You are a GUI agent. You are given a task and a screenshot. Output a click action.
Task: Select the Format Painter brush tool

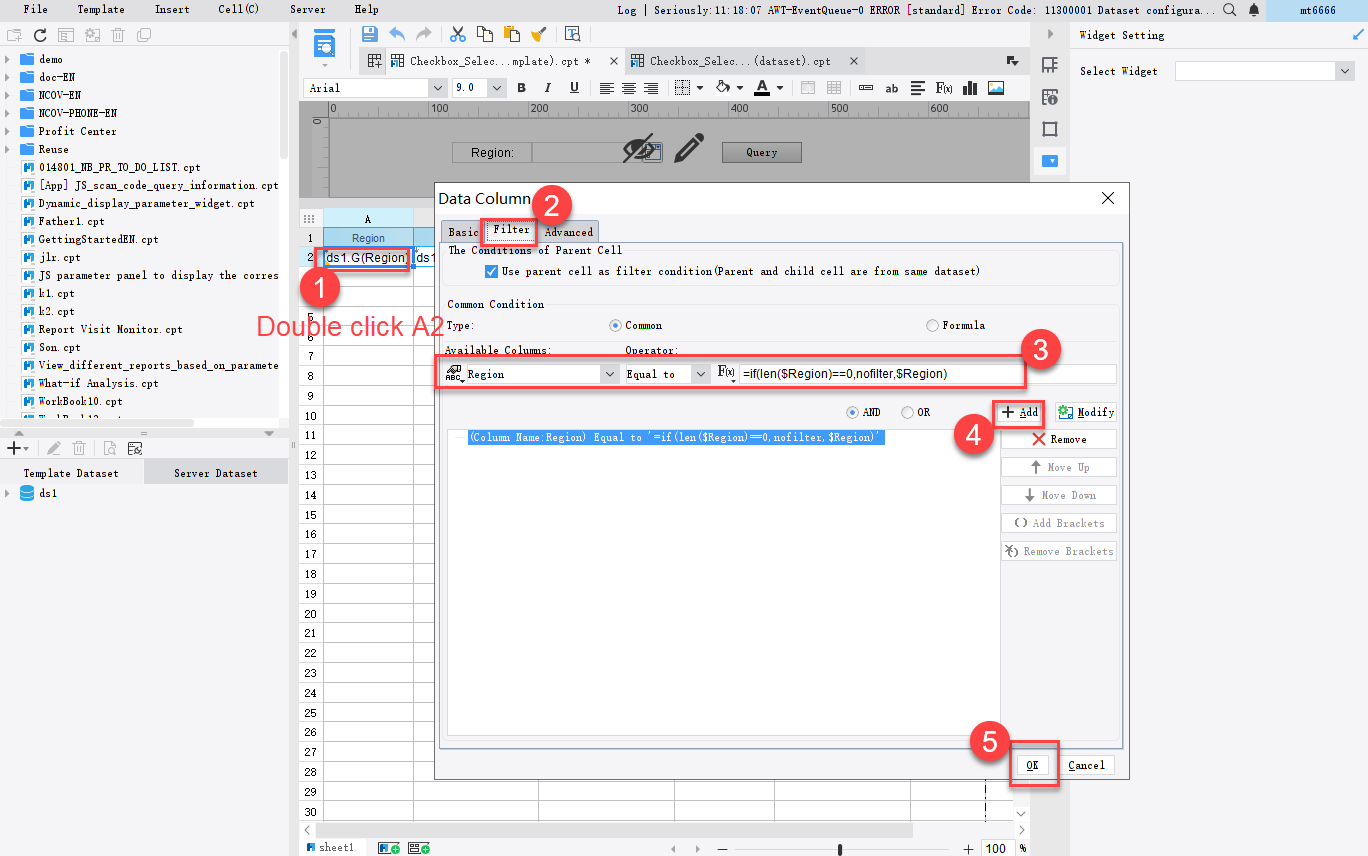point(539,33)
